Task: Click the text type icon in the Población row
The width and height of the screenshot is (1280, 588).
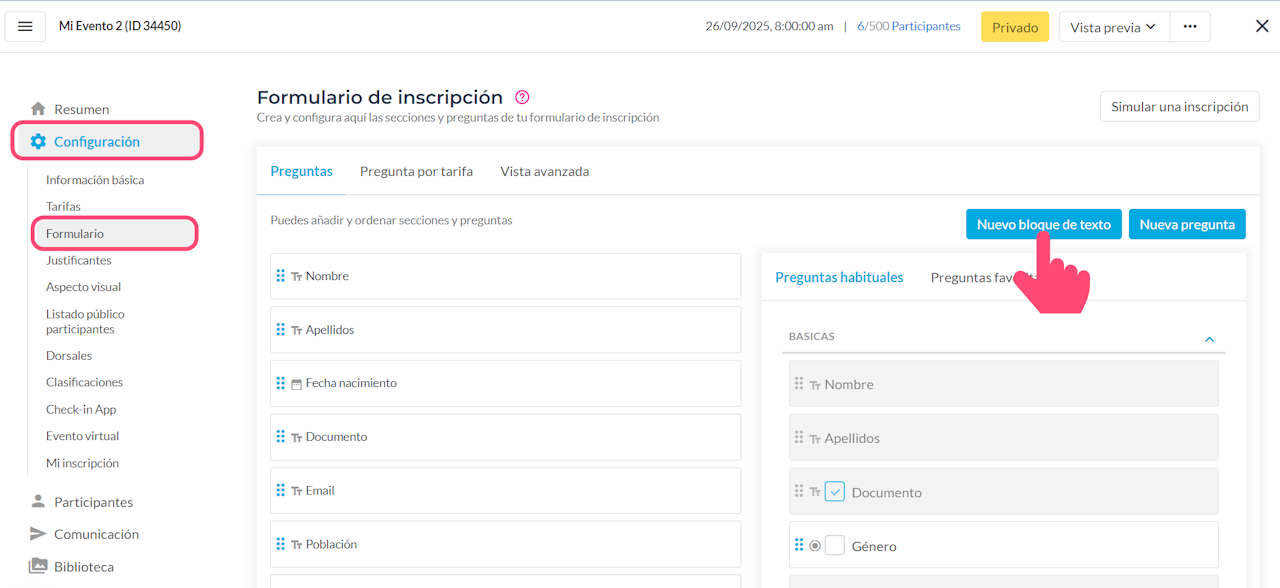Action: tap(297, 545)
